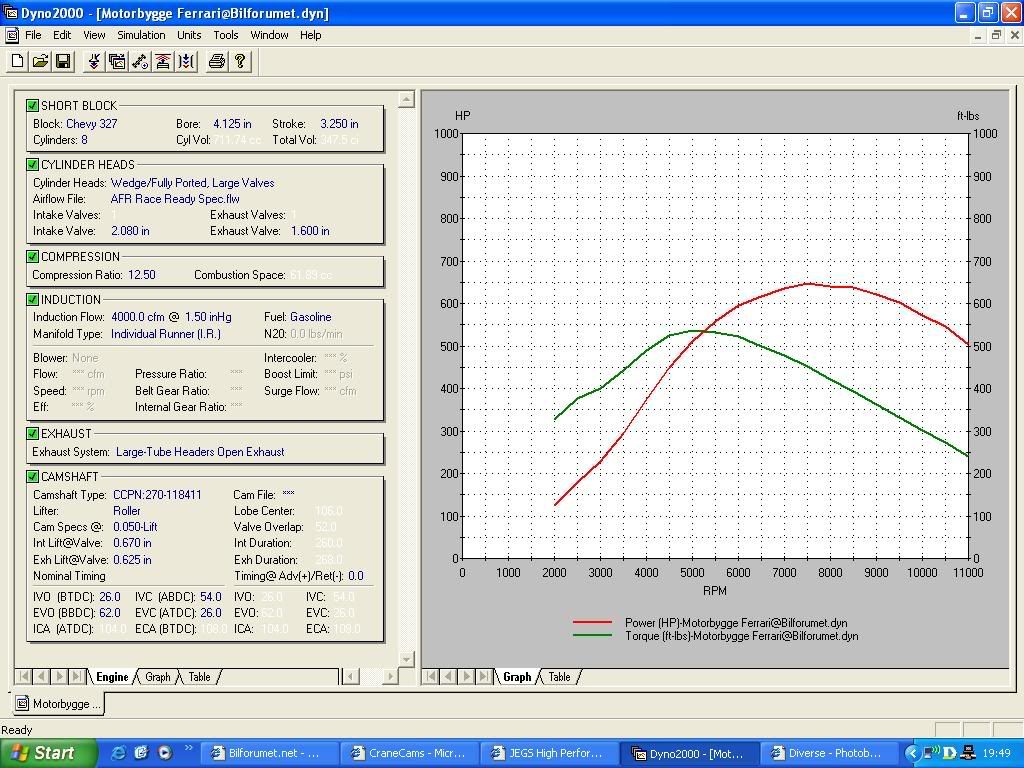This screenshot has height=768, width=1024.
Task: Click the Engine pane vertical scrollbar up arrow
Action: coord(406,99)
